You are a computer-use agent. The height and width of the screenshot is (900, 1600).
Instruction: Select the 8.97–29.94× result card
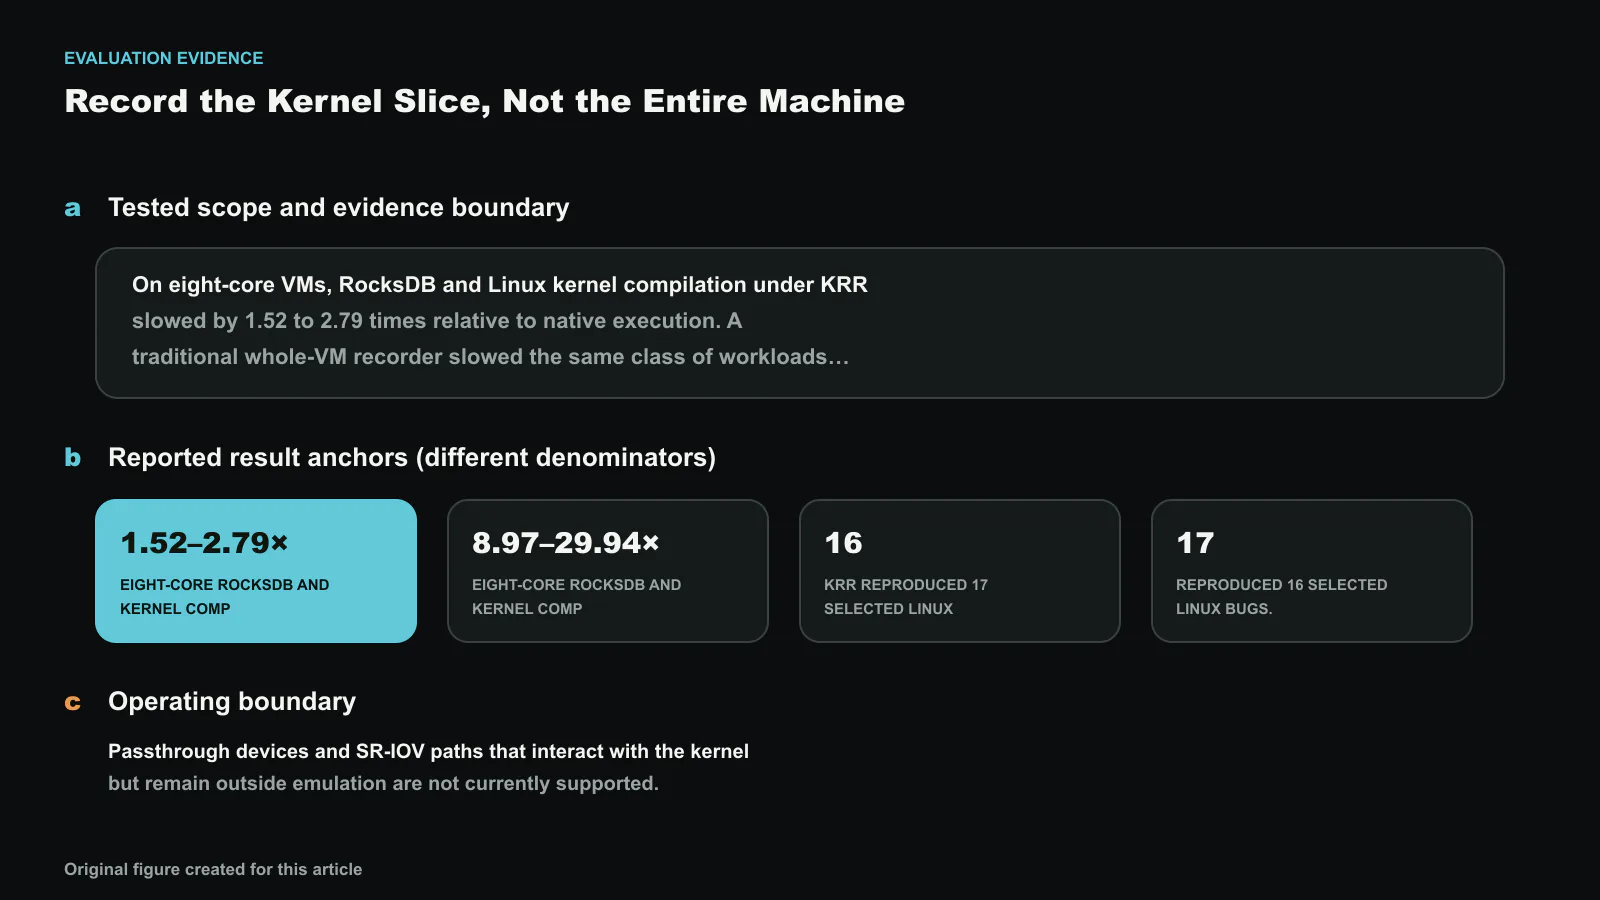click(608, 571)
